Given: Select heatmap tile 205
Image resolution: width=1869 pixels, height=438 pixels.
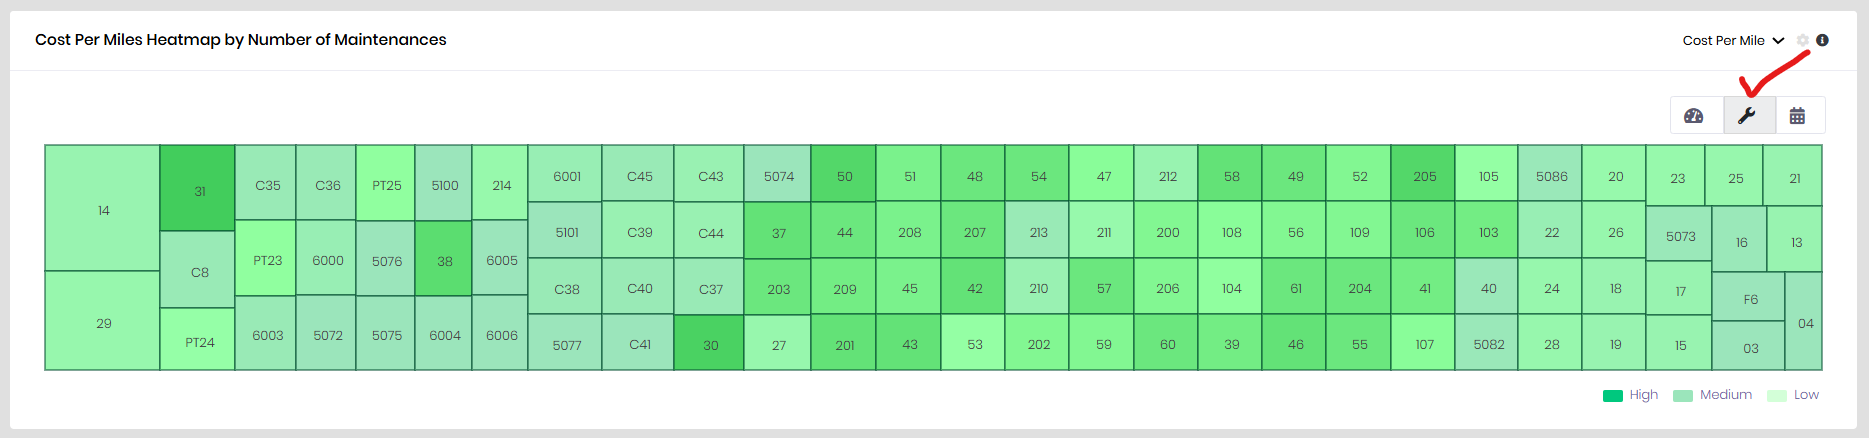Looking at the screenshot, I should pos(1424,175).
